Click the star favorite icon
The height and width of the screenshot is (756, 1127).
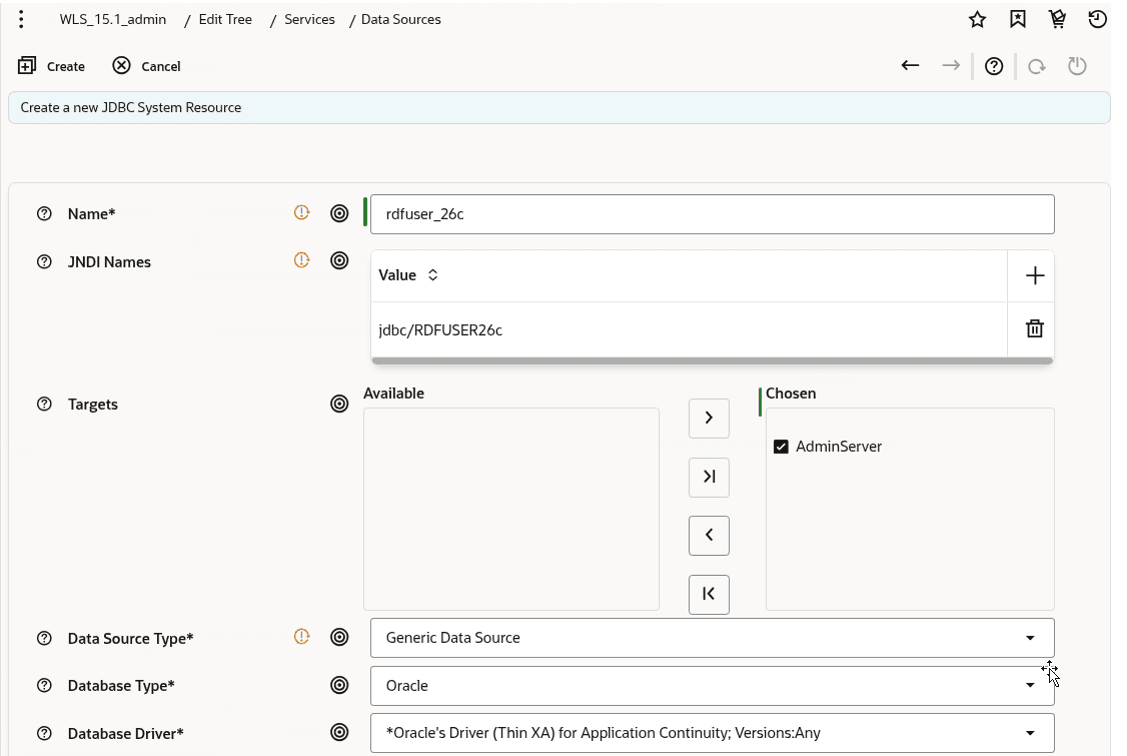tap(978, 19)
